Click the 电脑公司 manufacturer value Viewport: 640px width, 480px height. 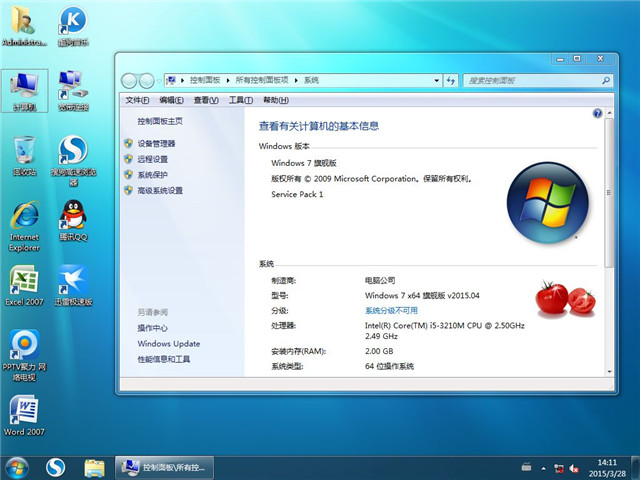tap(380, 280)
